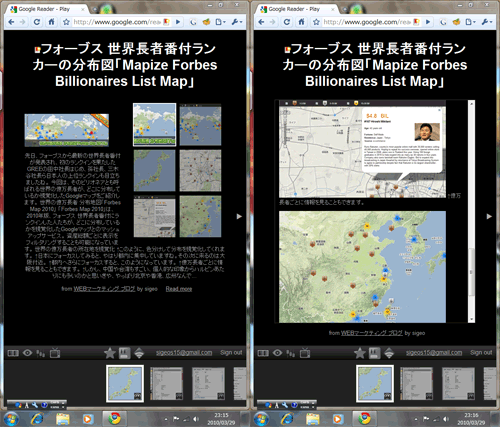Screen dimensions: 500x427
Task: Reload the page in the right window
Action: 287,22
